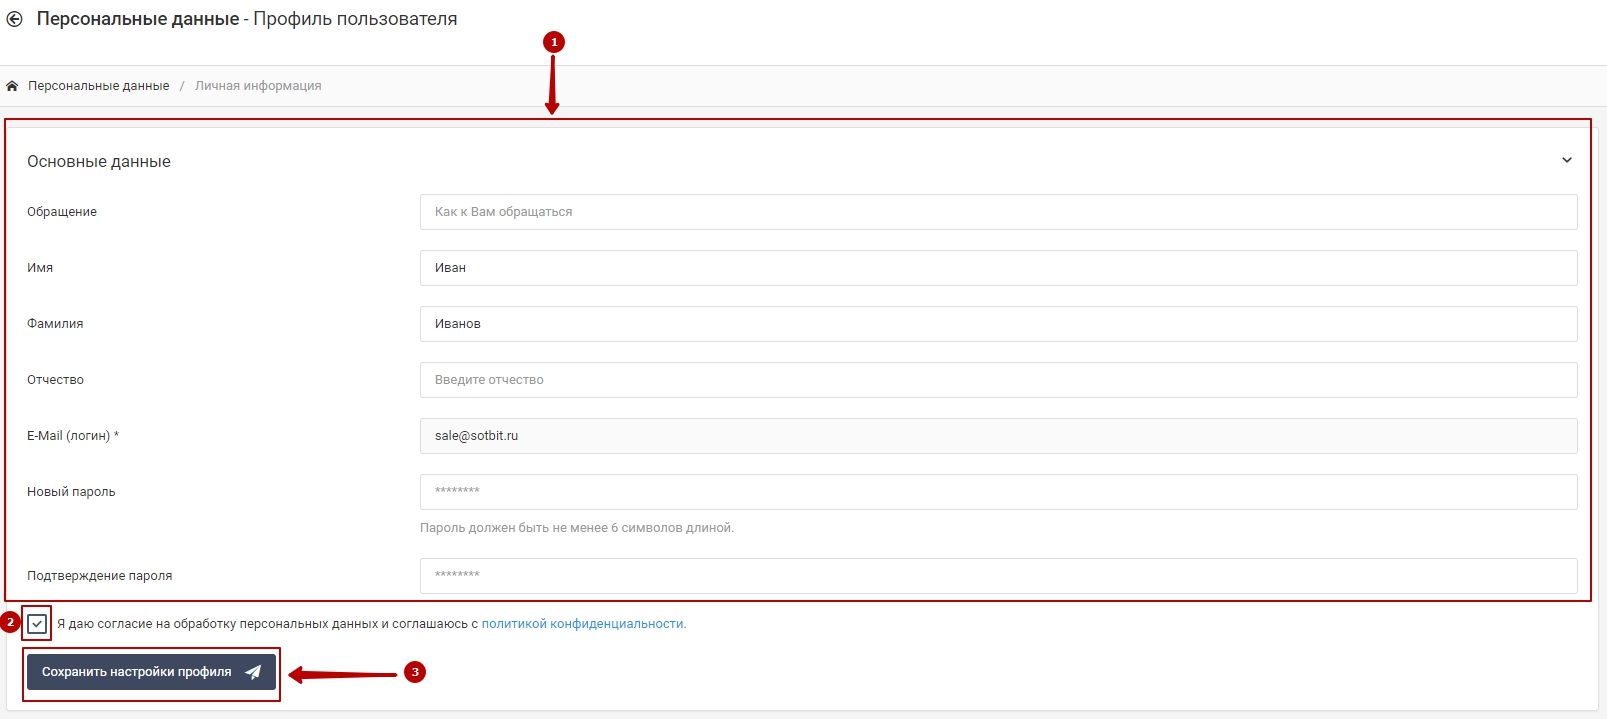The image size is (1607, 719).
Task: Open the Персональные данные breadcrumb link
Action: (99, 86)
